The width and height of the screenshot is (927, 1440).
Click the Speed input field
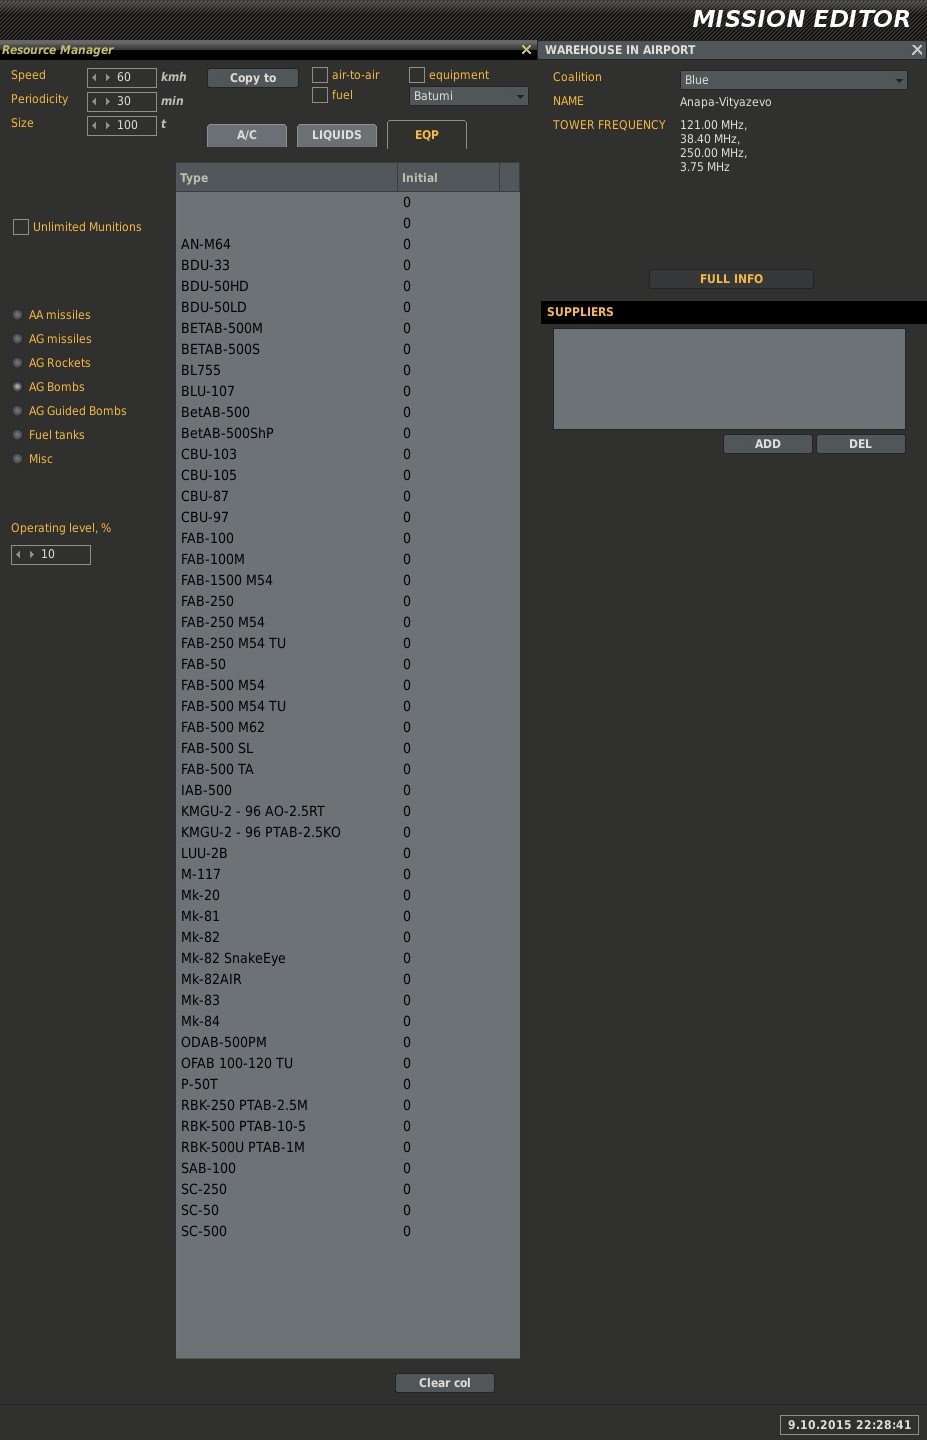pos(122,77)
